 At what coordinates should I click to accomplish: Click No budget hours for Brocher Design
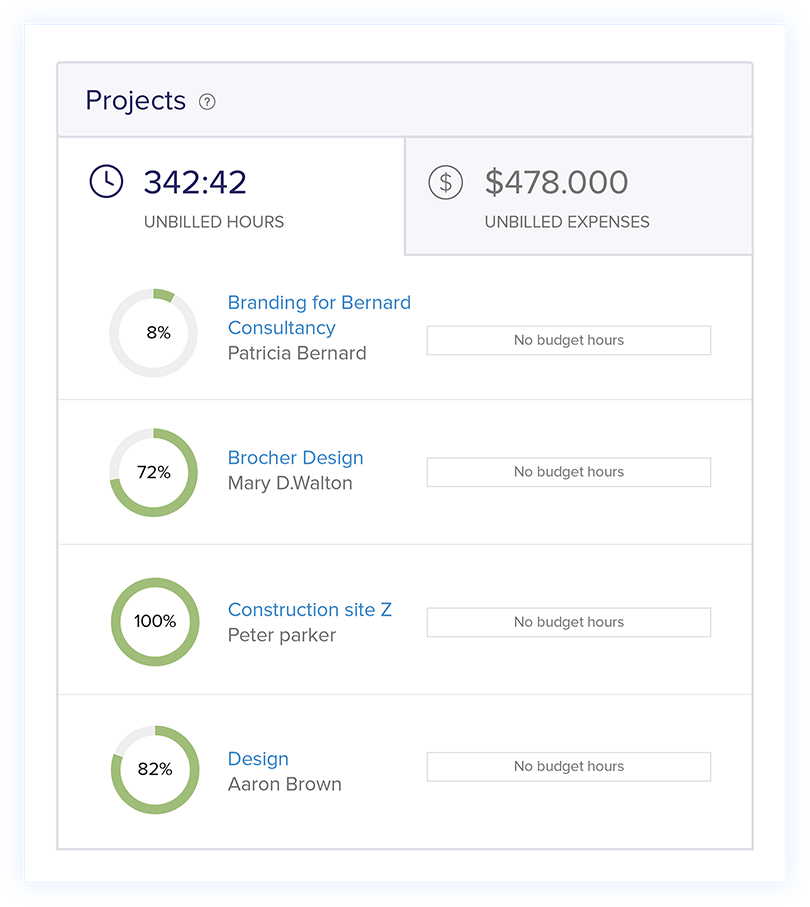pos(568,471)
